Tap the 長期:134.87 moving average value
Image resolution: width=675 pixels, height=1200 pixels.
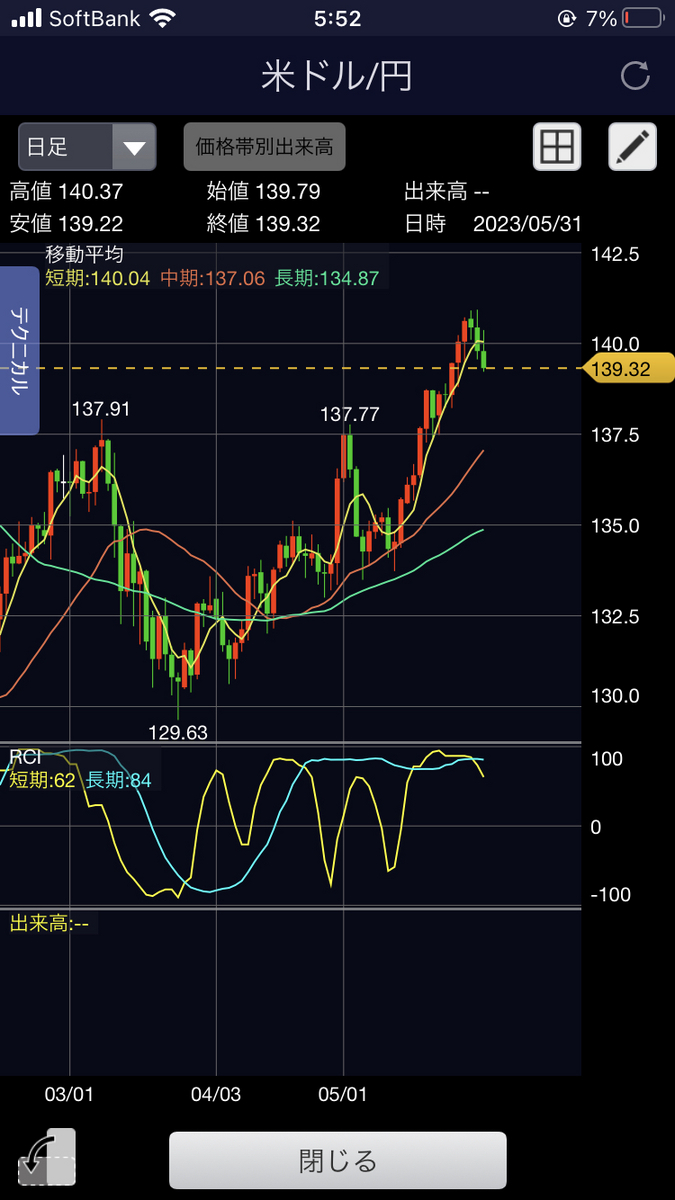click(327, 278)
